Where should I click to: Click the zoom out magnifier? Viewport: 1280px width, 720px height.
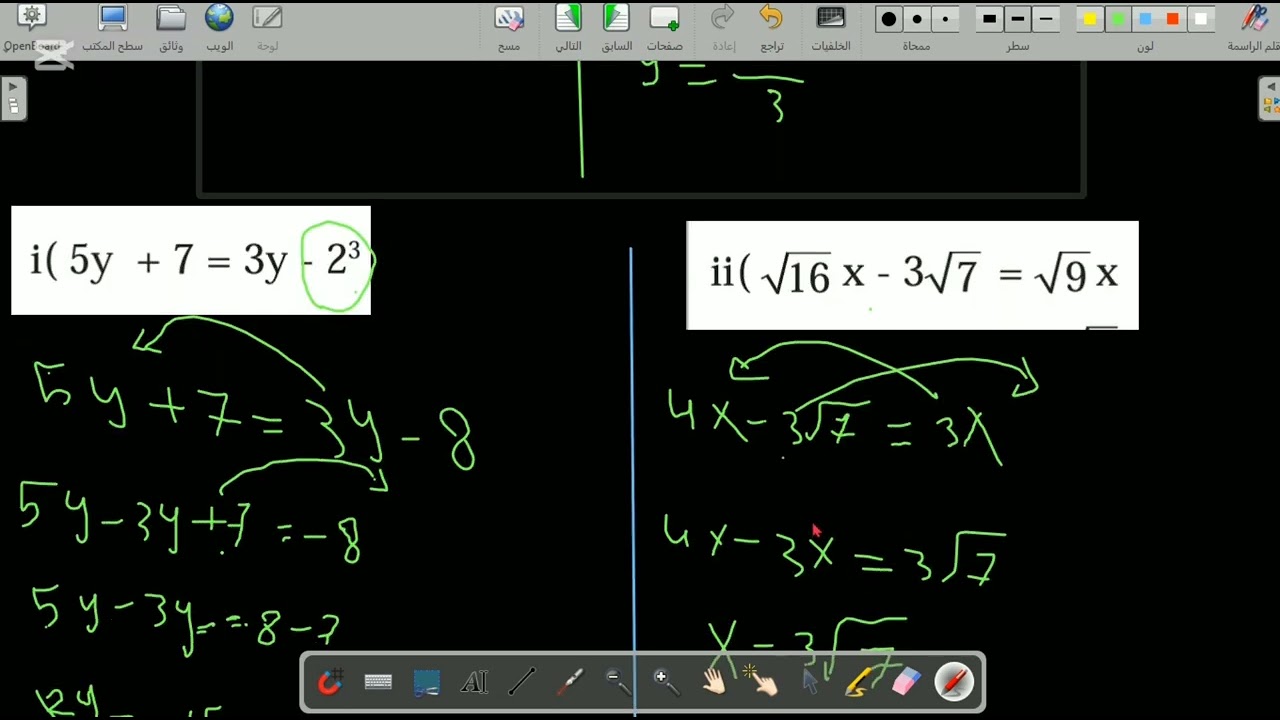[618, 682]
